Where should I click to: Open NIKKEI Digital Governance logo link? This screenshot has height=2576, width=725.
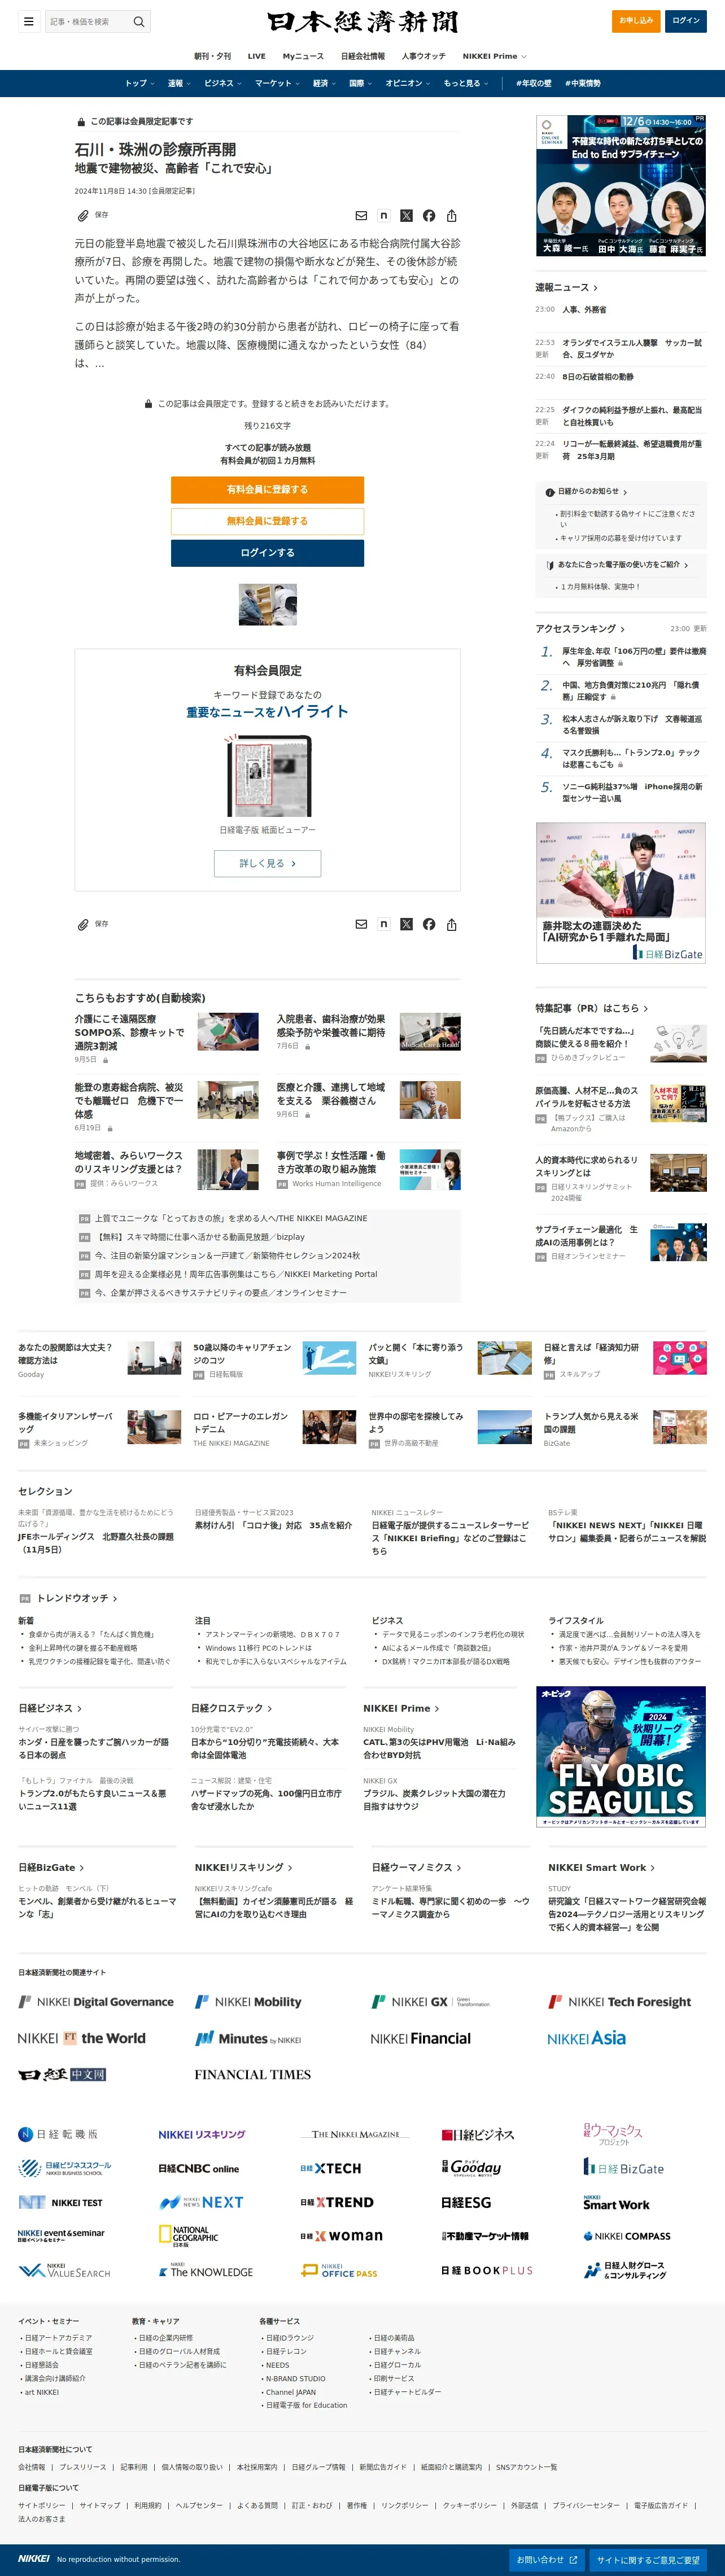(x=96, y=2002)
